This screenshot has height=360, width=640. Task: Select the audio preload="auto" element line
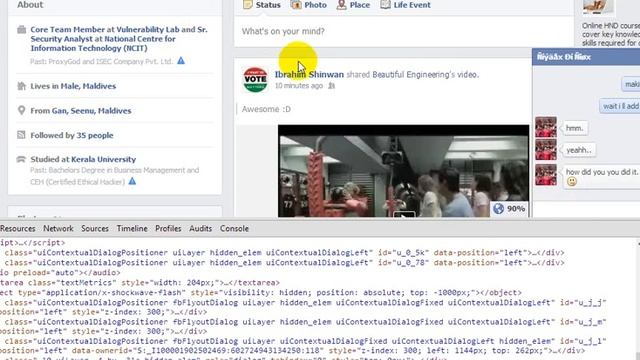(60, 273)
